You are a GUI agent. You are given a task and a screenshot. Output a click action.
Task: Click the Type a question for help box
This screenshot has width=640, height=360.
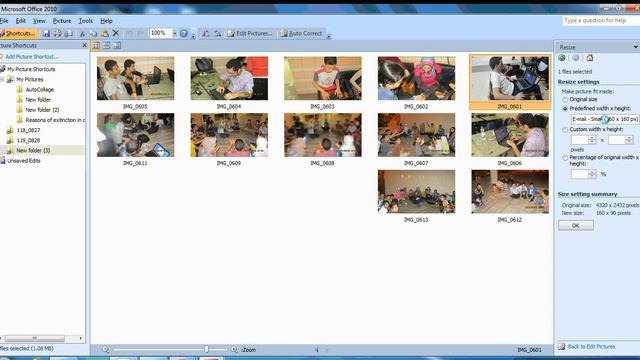pos(601,20)
